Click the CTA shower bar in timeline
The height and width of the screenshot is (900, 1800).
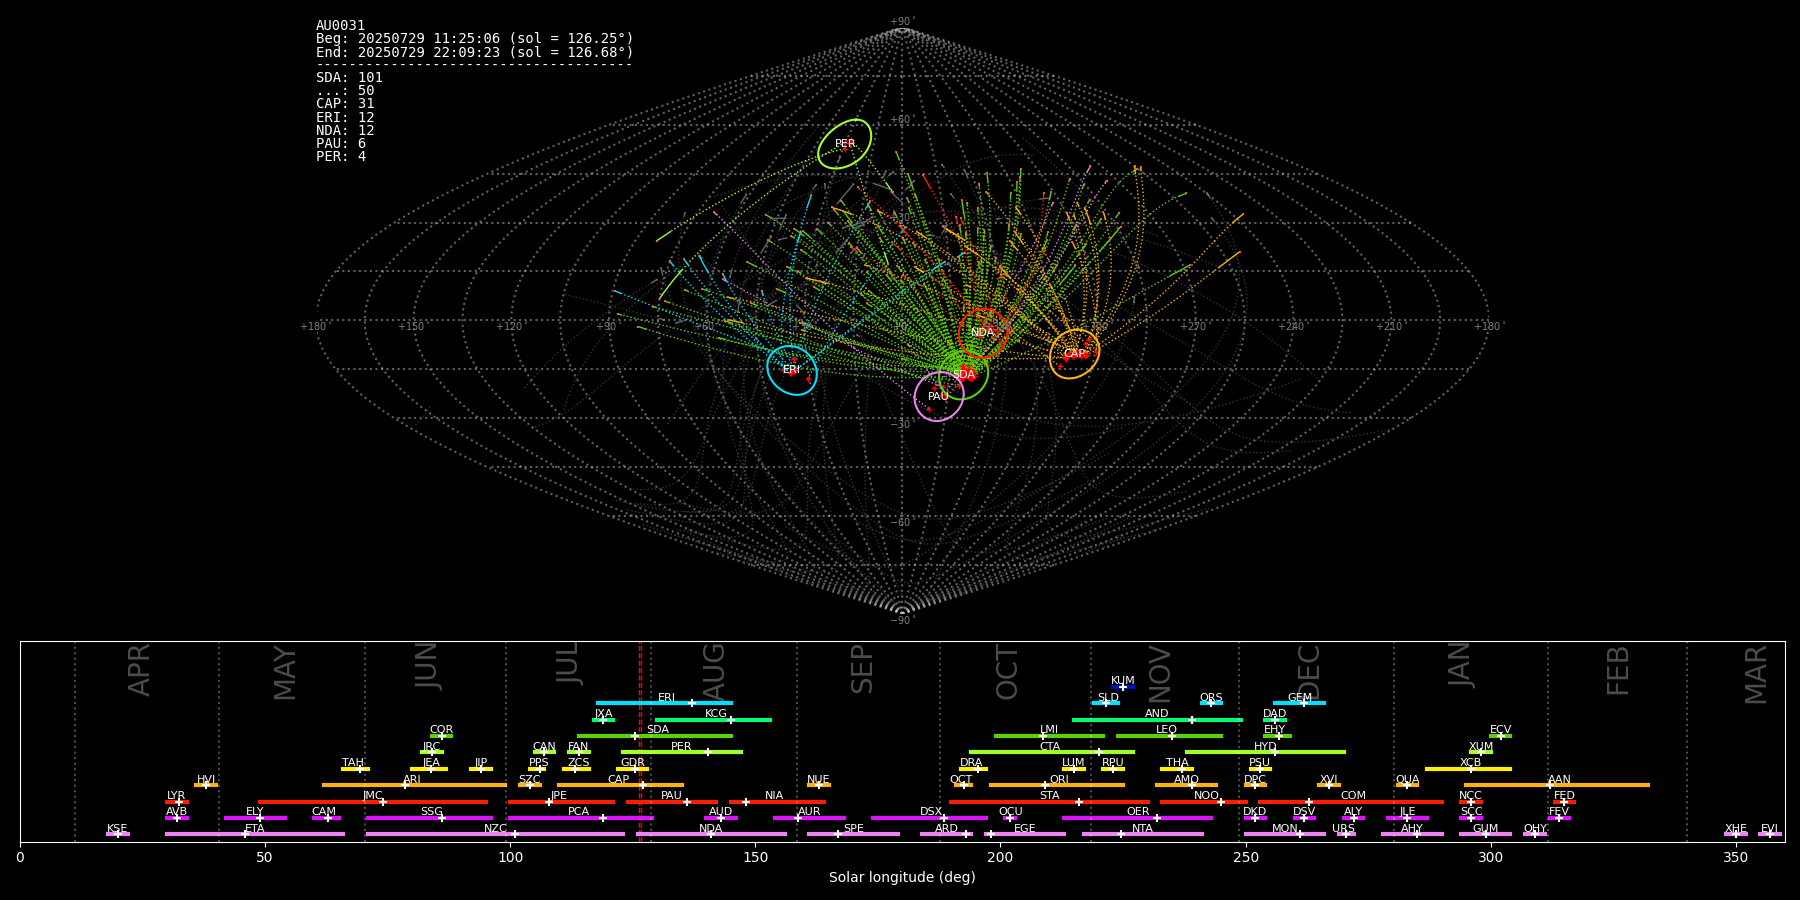click(1051, 752)
